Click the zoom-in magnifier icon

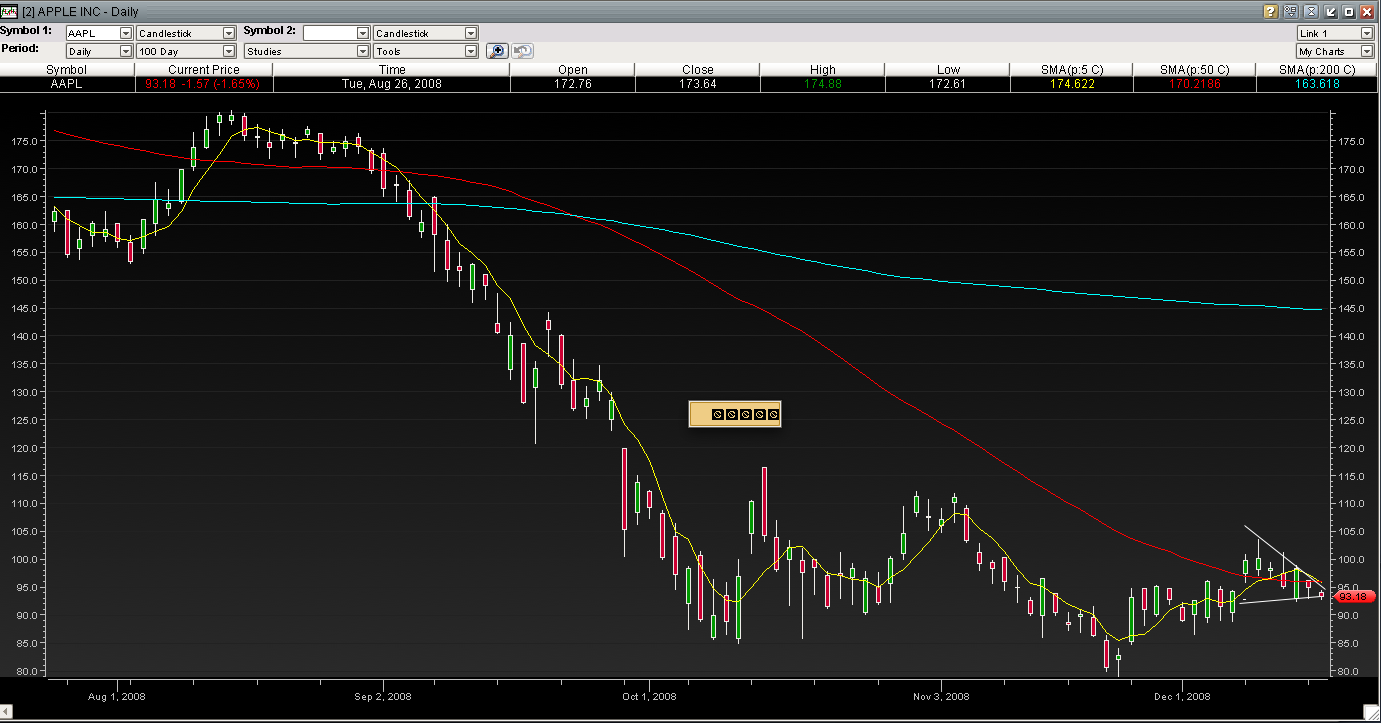click(497, 51)
